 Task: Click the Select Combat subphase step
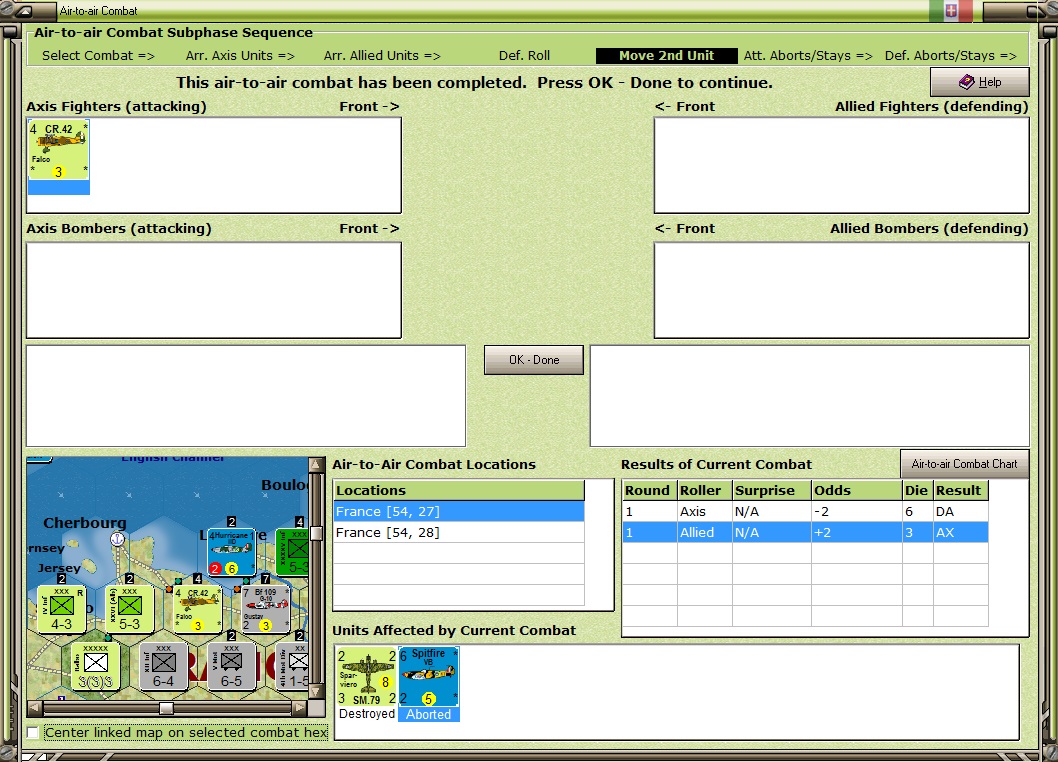99,55
